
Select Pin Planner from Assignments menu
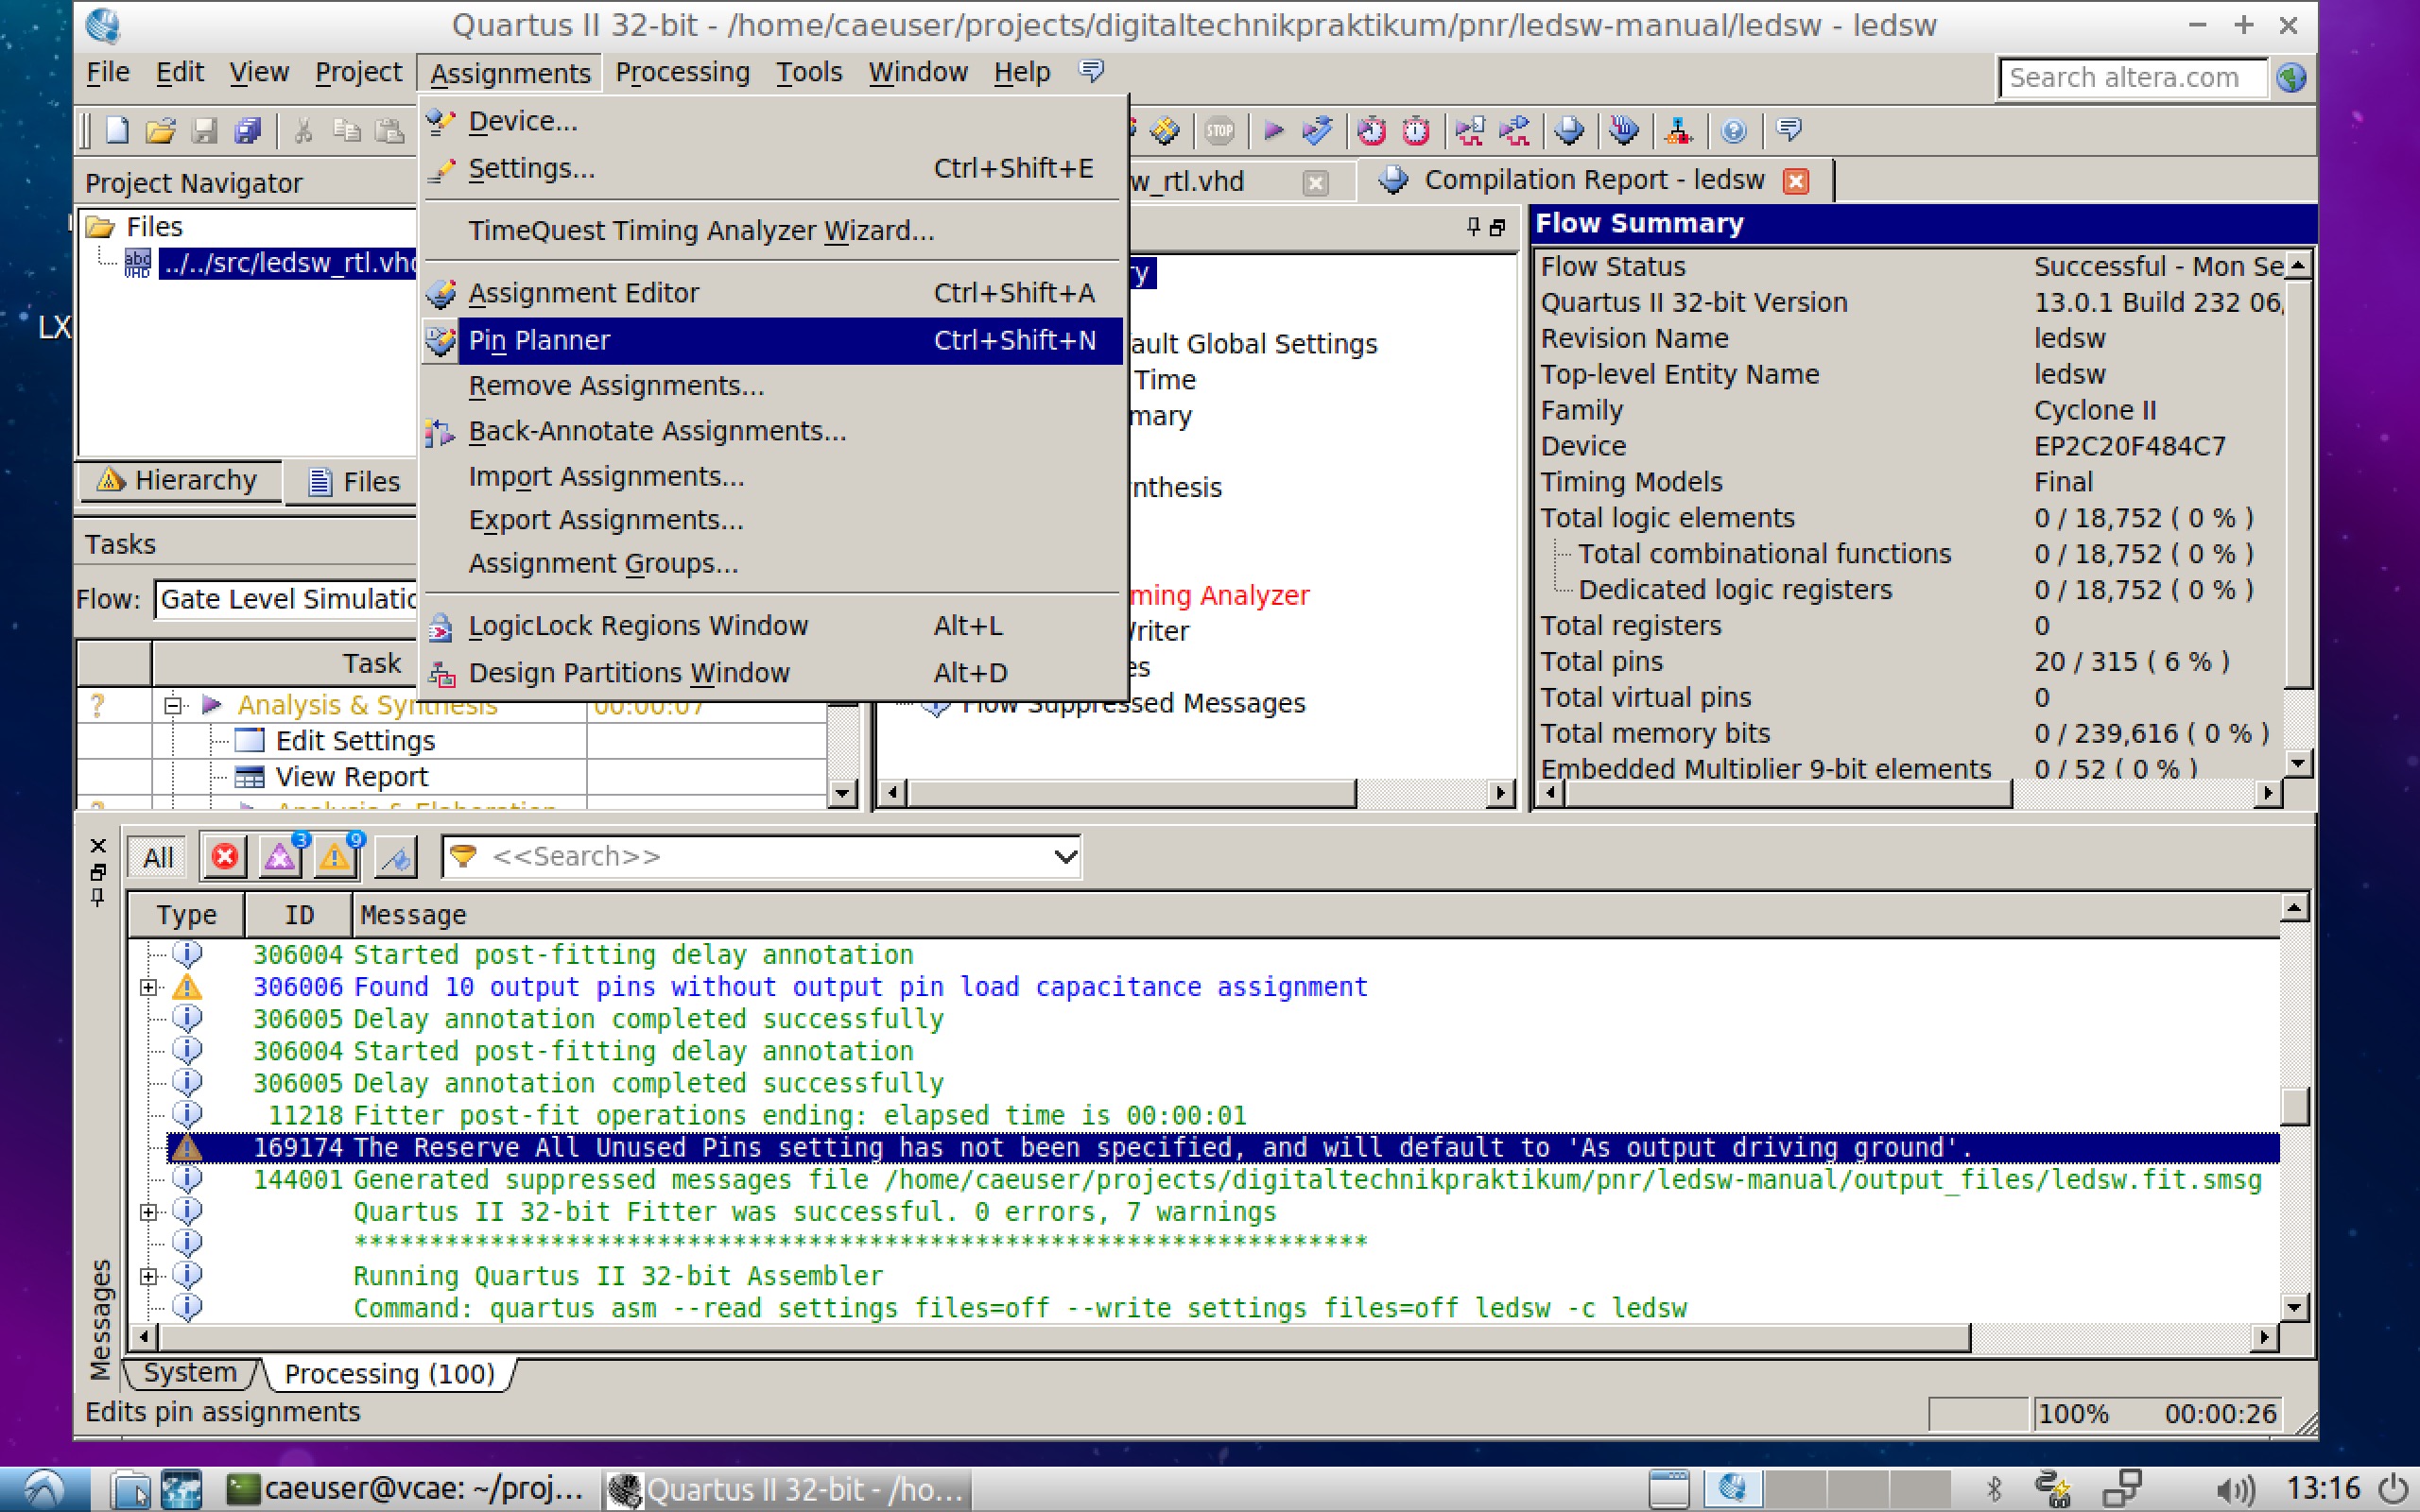point(772,341)
